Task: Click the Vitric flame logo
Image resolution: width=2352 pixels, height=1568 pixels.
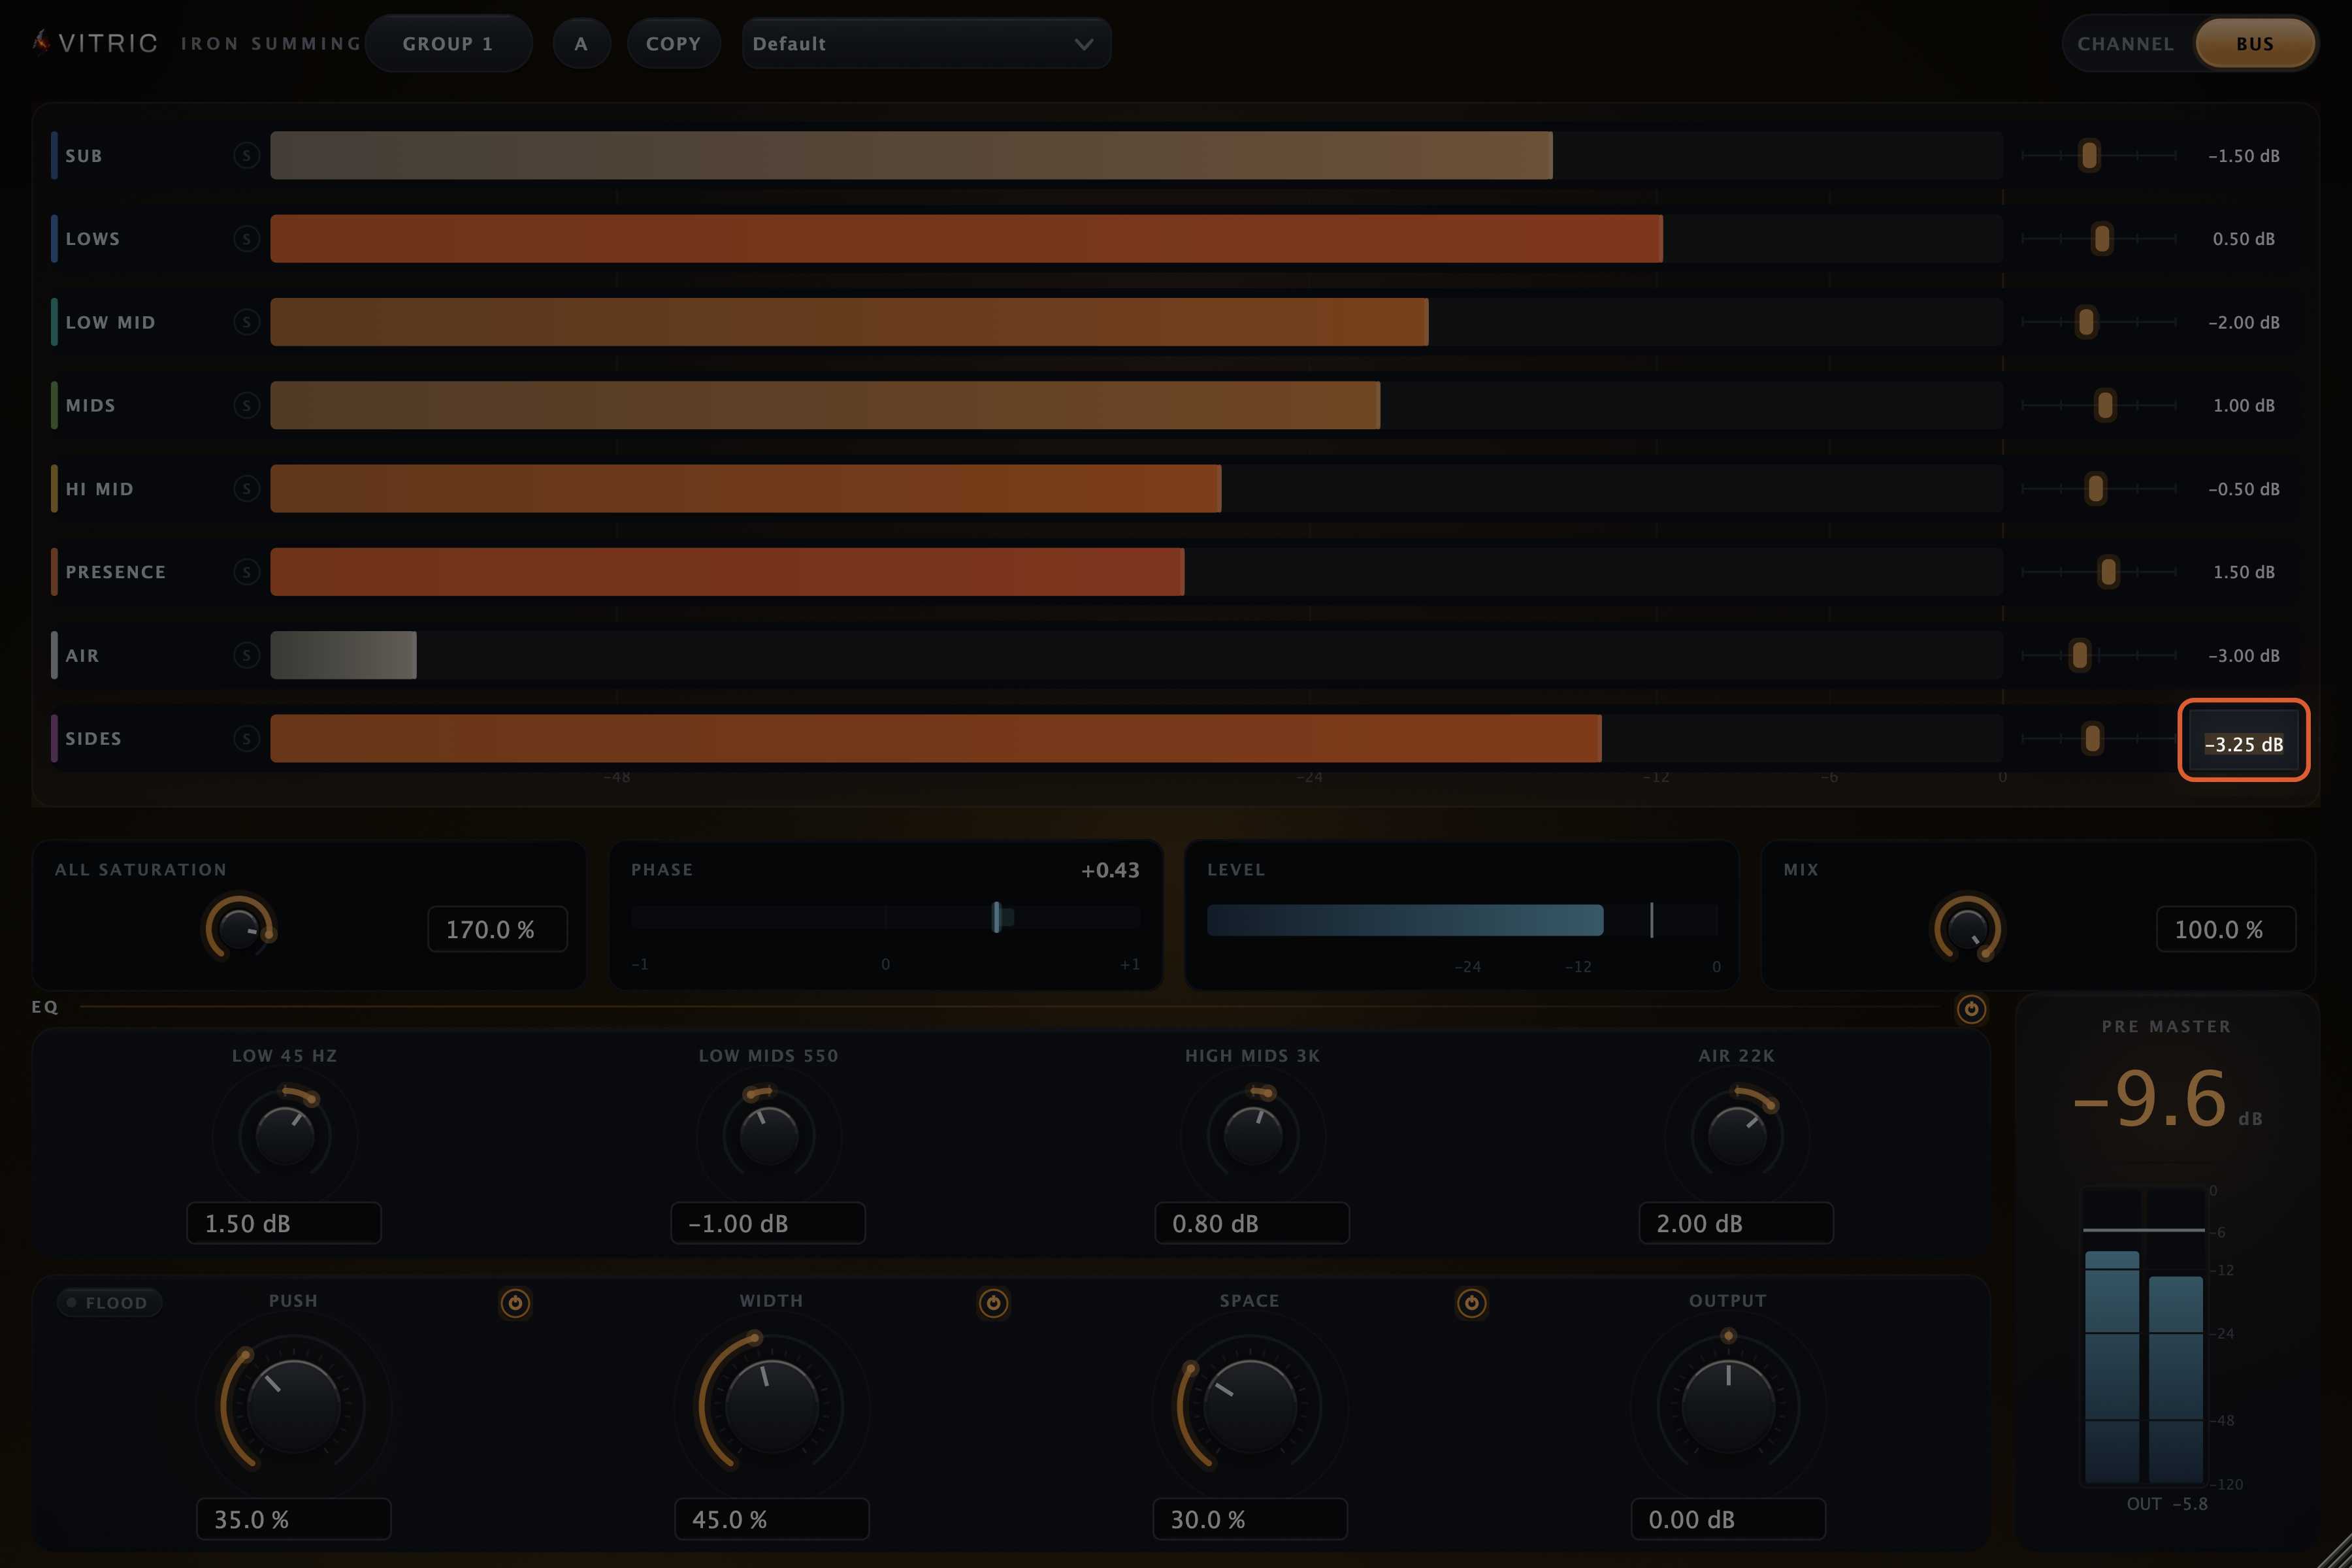Action: (41, 42)
